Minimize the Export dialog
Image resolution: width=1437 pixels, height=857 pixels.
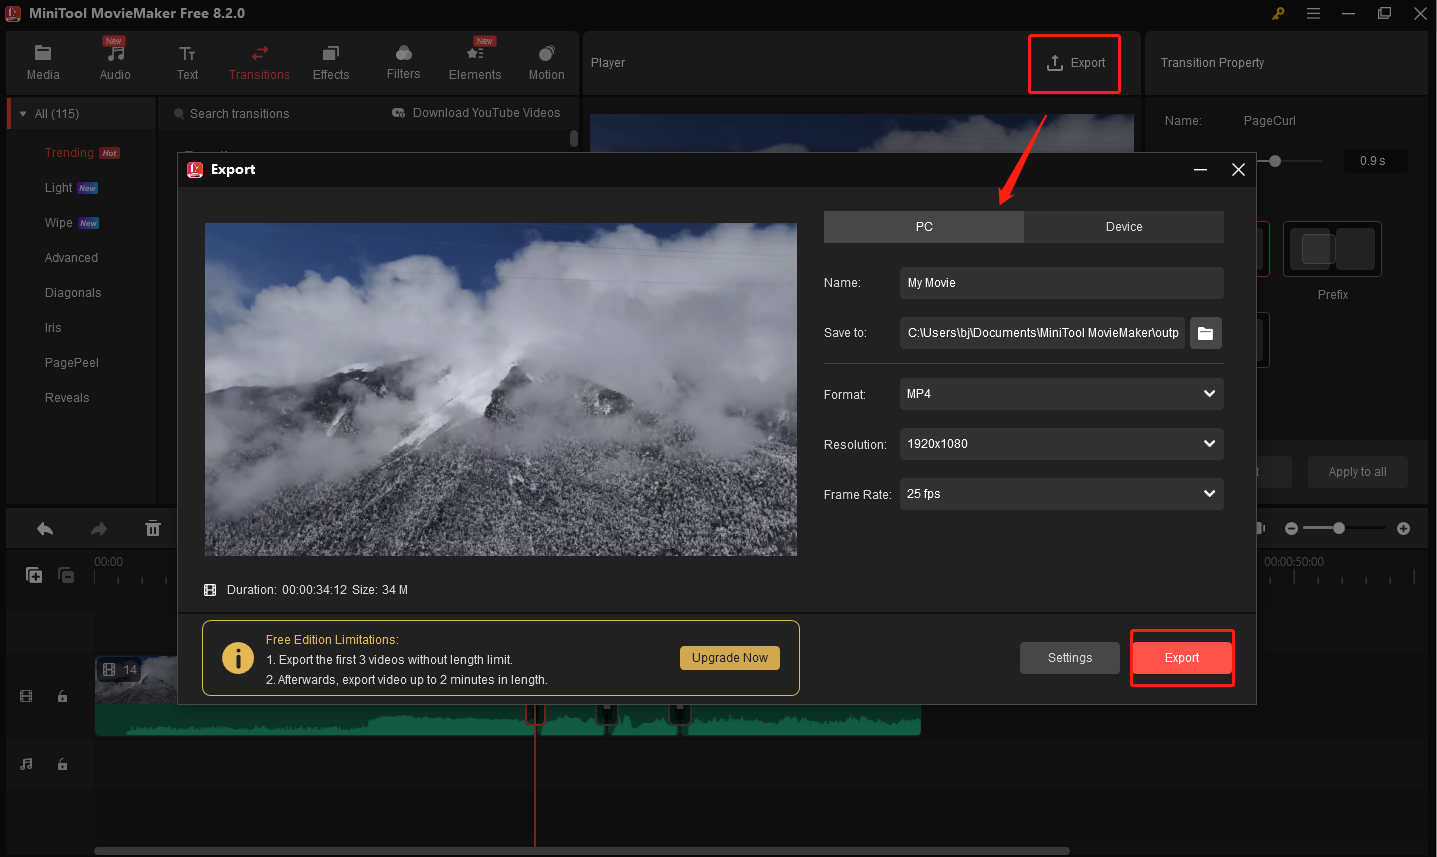1200,170
